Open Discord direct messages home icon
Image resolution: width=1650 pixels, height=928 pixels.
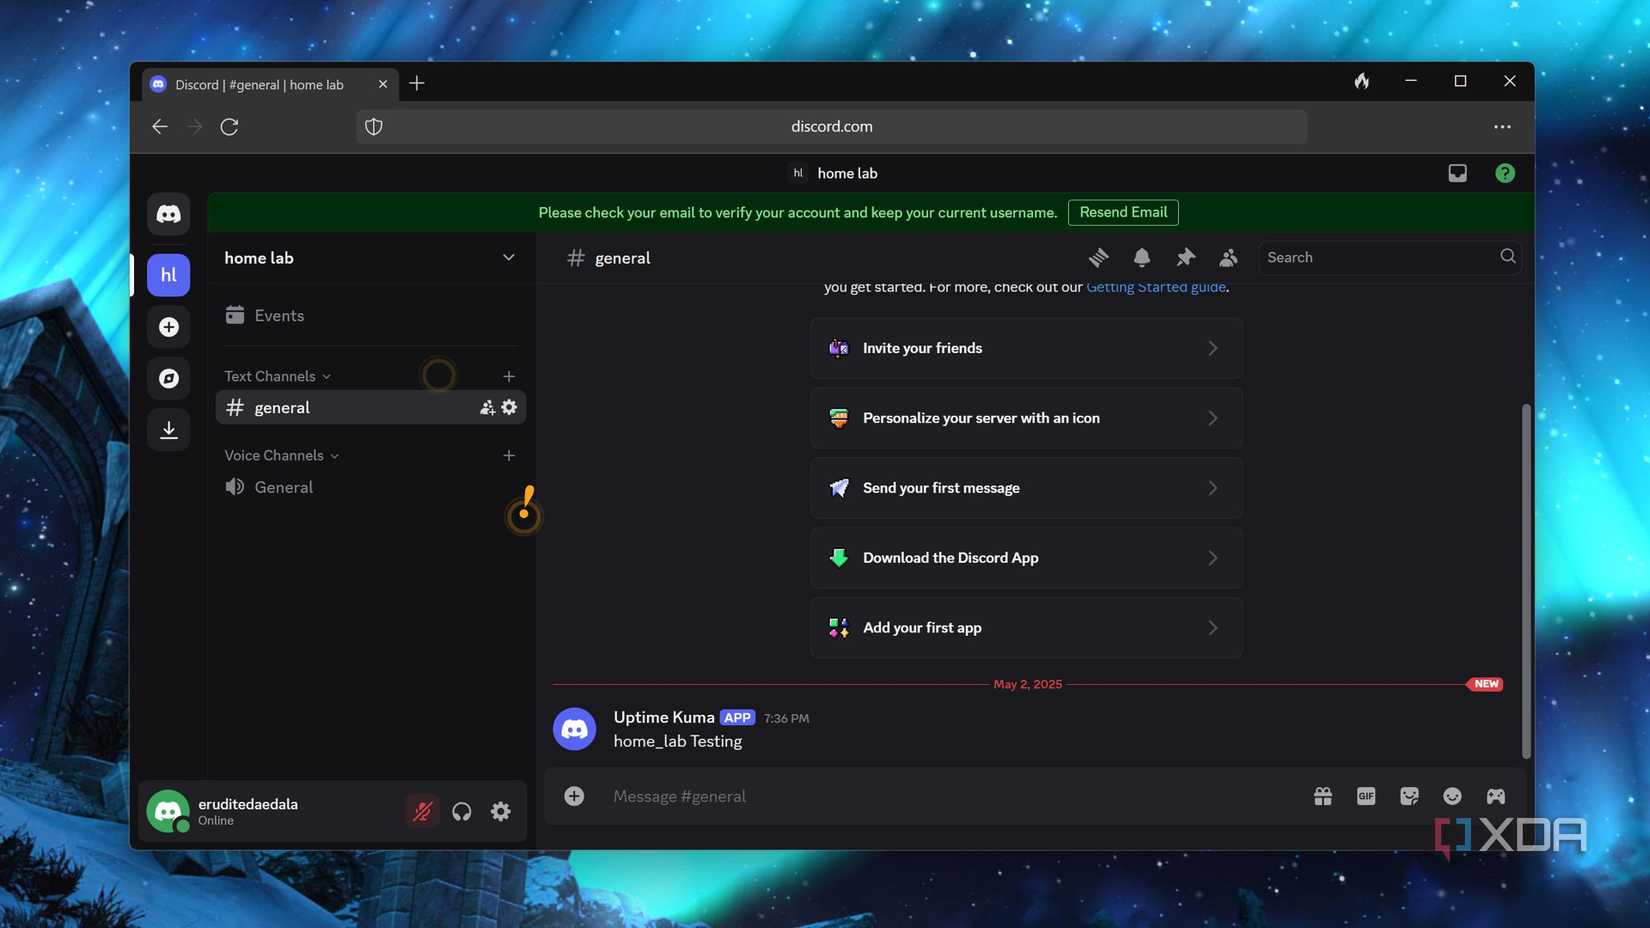[x=168, y=214]
